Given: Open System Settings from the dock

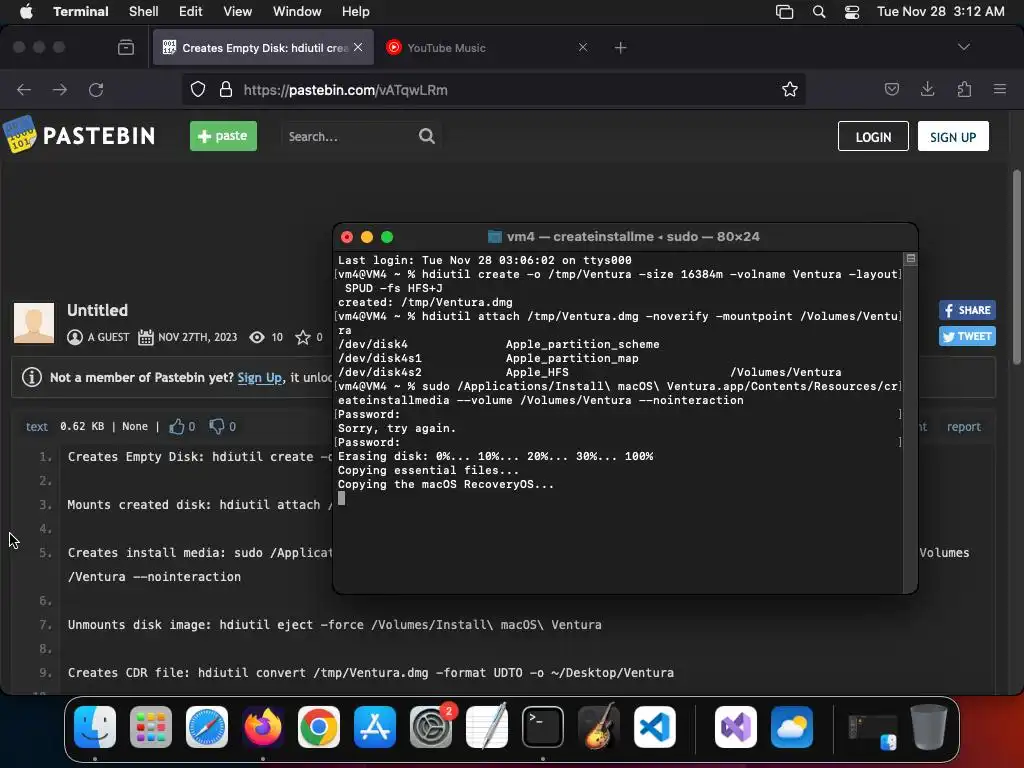Looking at the screenshot, I should tap(431, 727).
